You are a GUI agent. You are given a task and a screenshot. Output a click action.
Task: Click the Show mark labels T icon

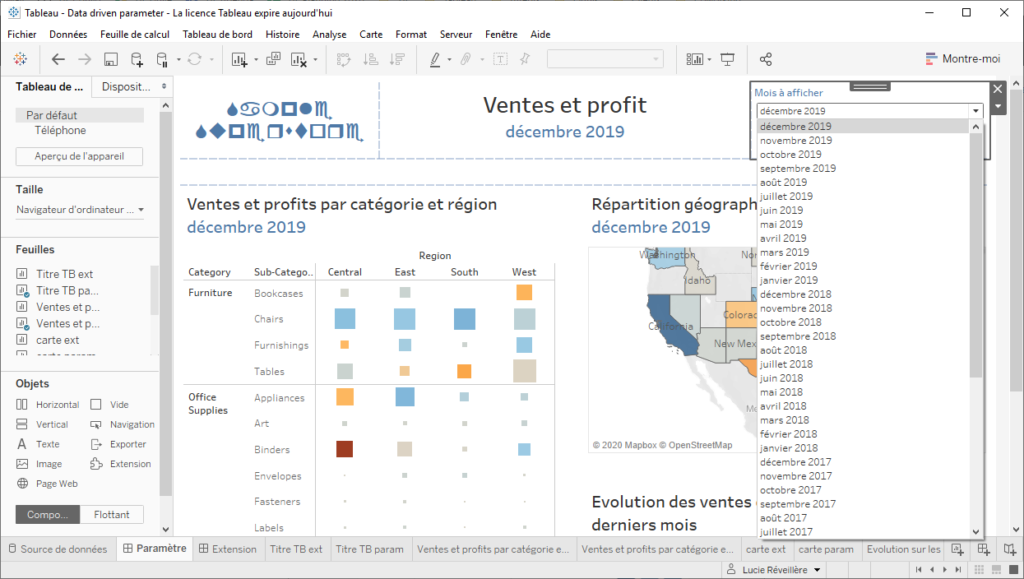pyautogui.click(x=500, y=59)
